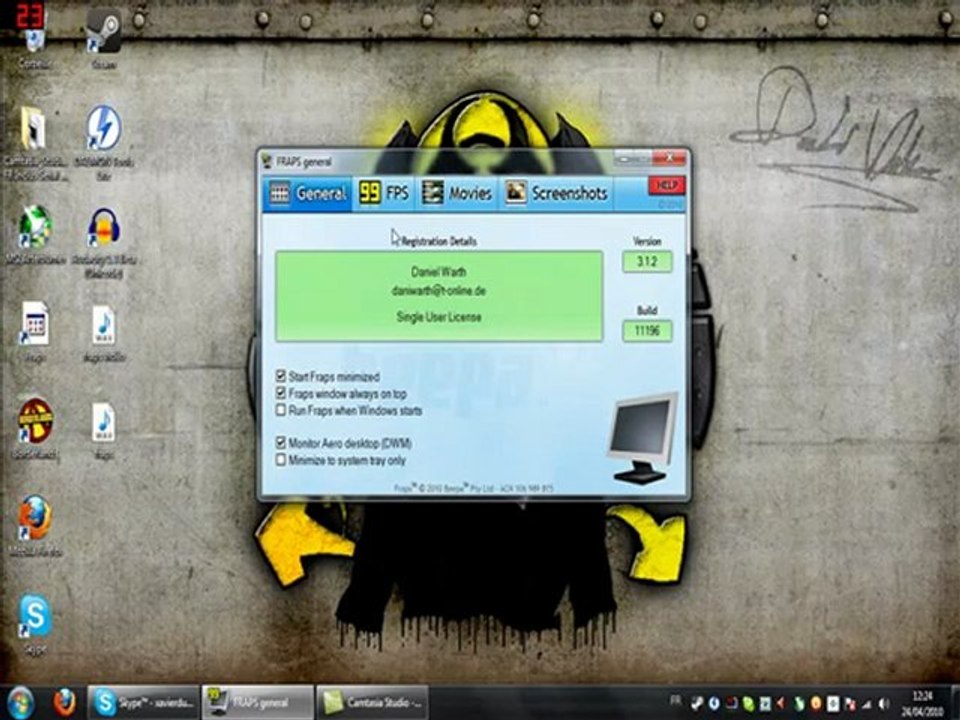Screen dimensions: 960x720
Task: Click the FR language indicator
Action: tap(675, 700)
